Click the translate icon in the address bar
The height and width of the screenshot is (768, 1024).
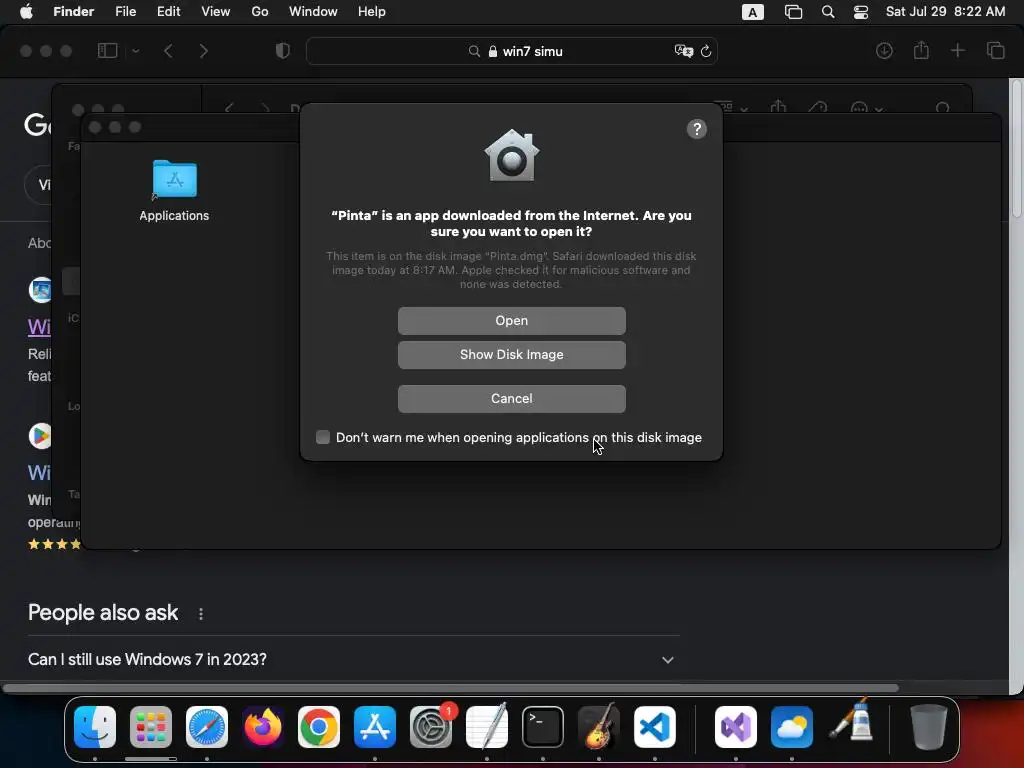coord(683,51)
